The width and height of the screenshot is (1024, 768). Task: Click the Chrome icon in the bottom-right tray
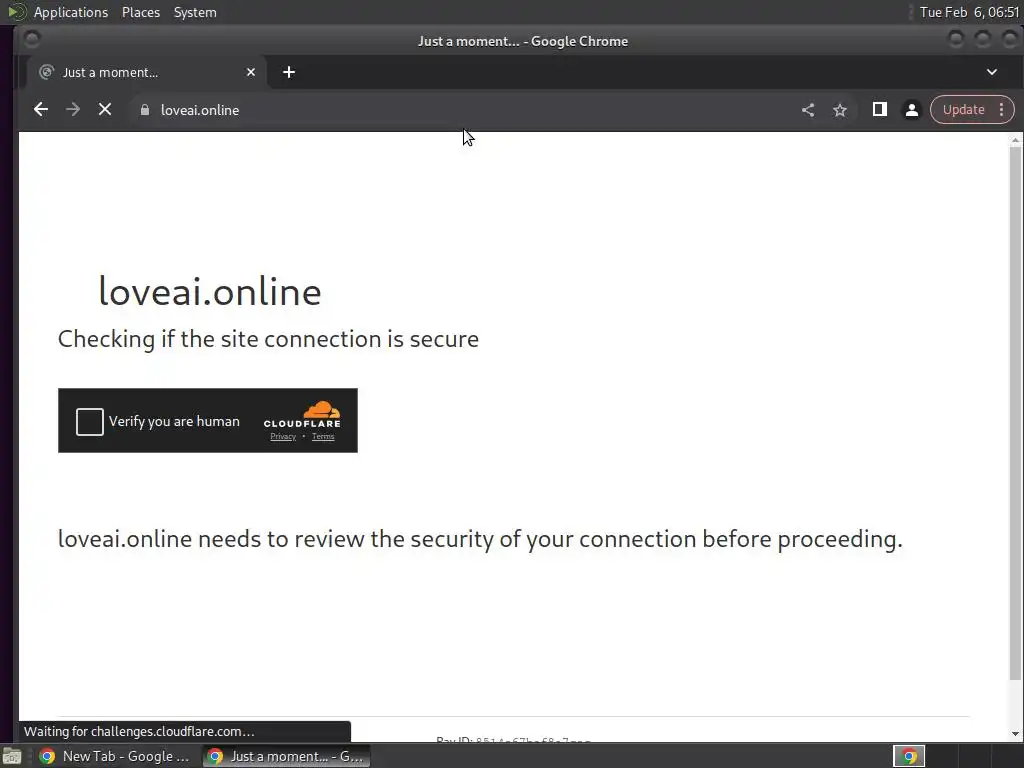coord(909,756)
